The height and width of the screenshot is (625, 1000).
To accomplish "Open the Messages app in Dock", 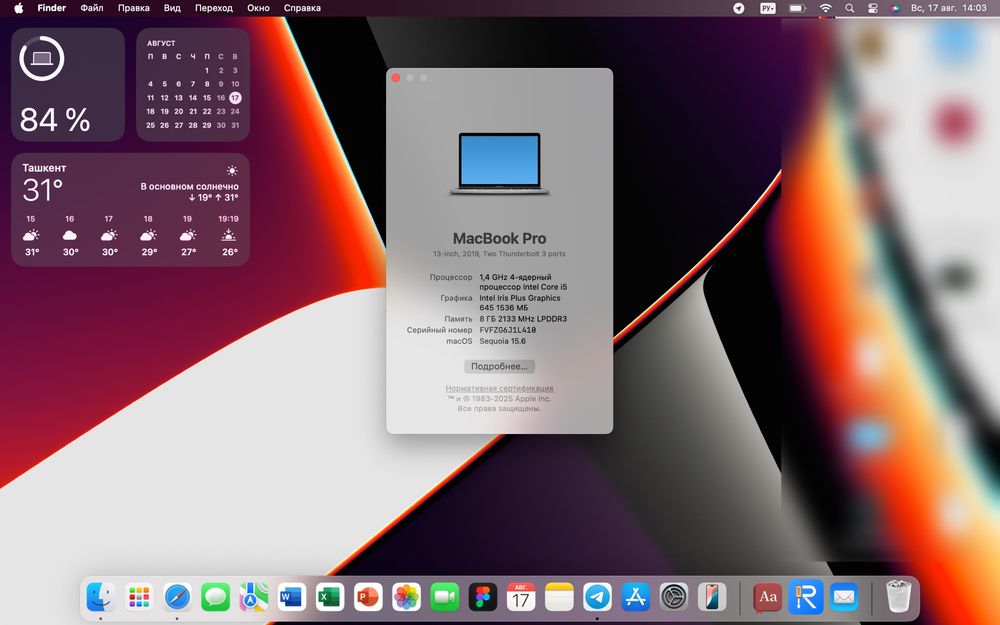I will click(216, 598).
